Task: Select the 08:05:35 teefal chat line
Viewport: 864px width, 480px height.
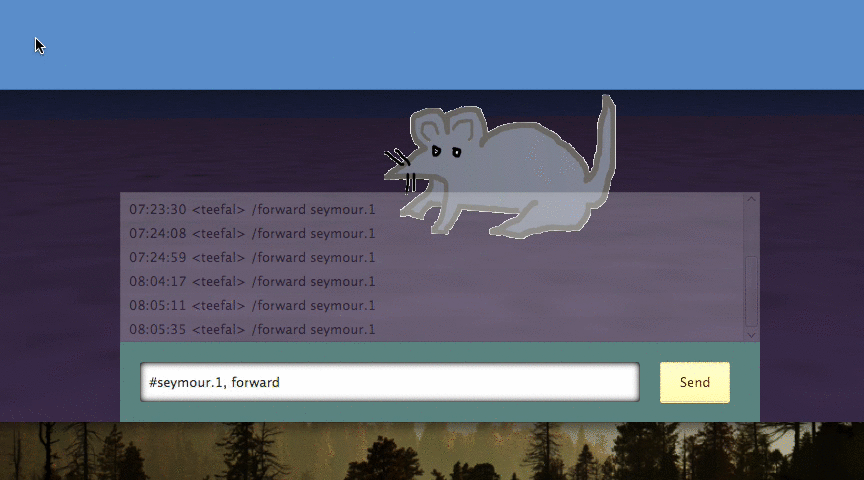Action: tap(252, 330)
